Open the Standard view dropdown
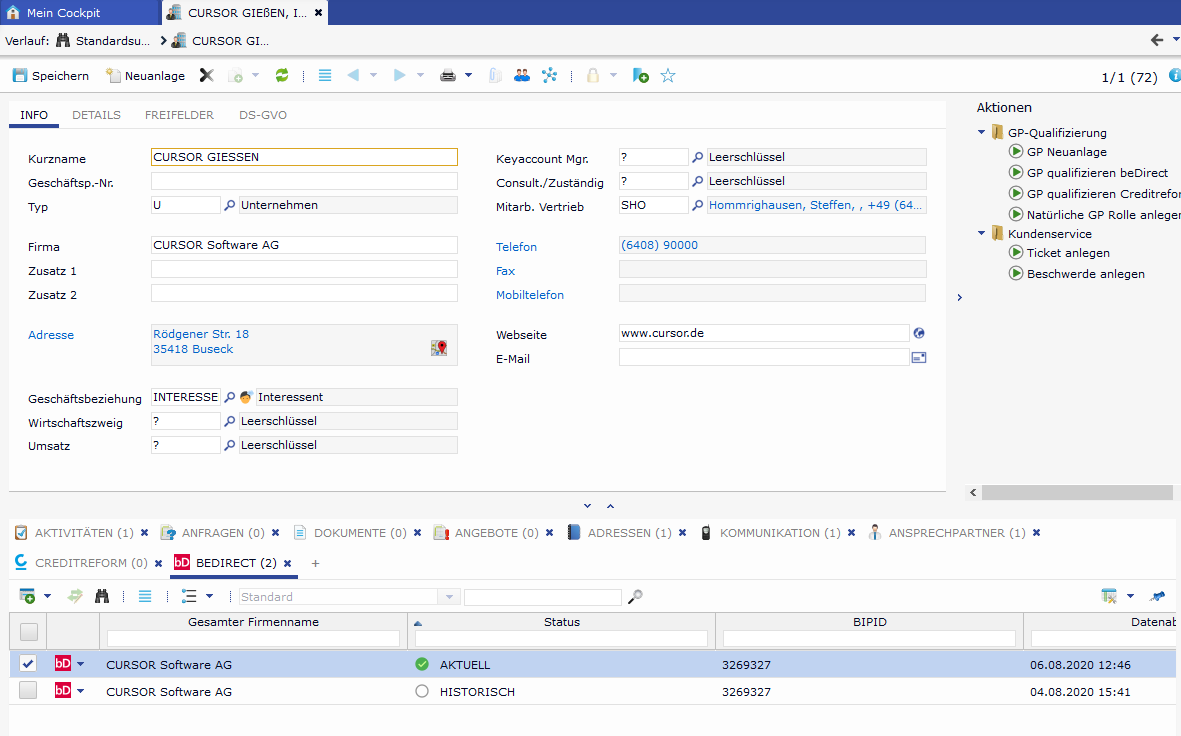The image size is (1181, 736). [449, 597]
